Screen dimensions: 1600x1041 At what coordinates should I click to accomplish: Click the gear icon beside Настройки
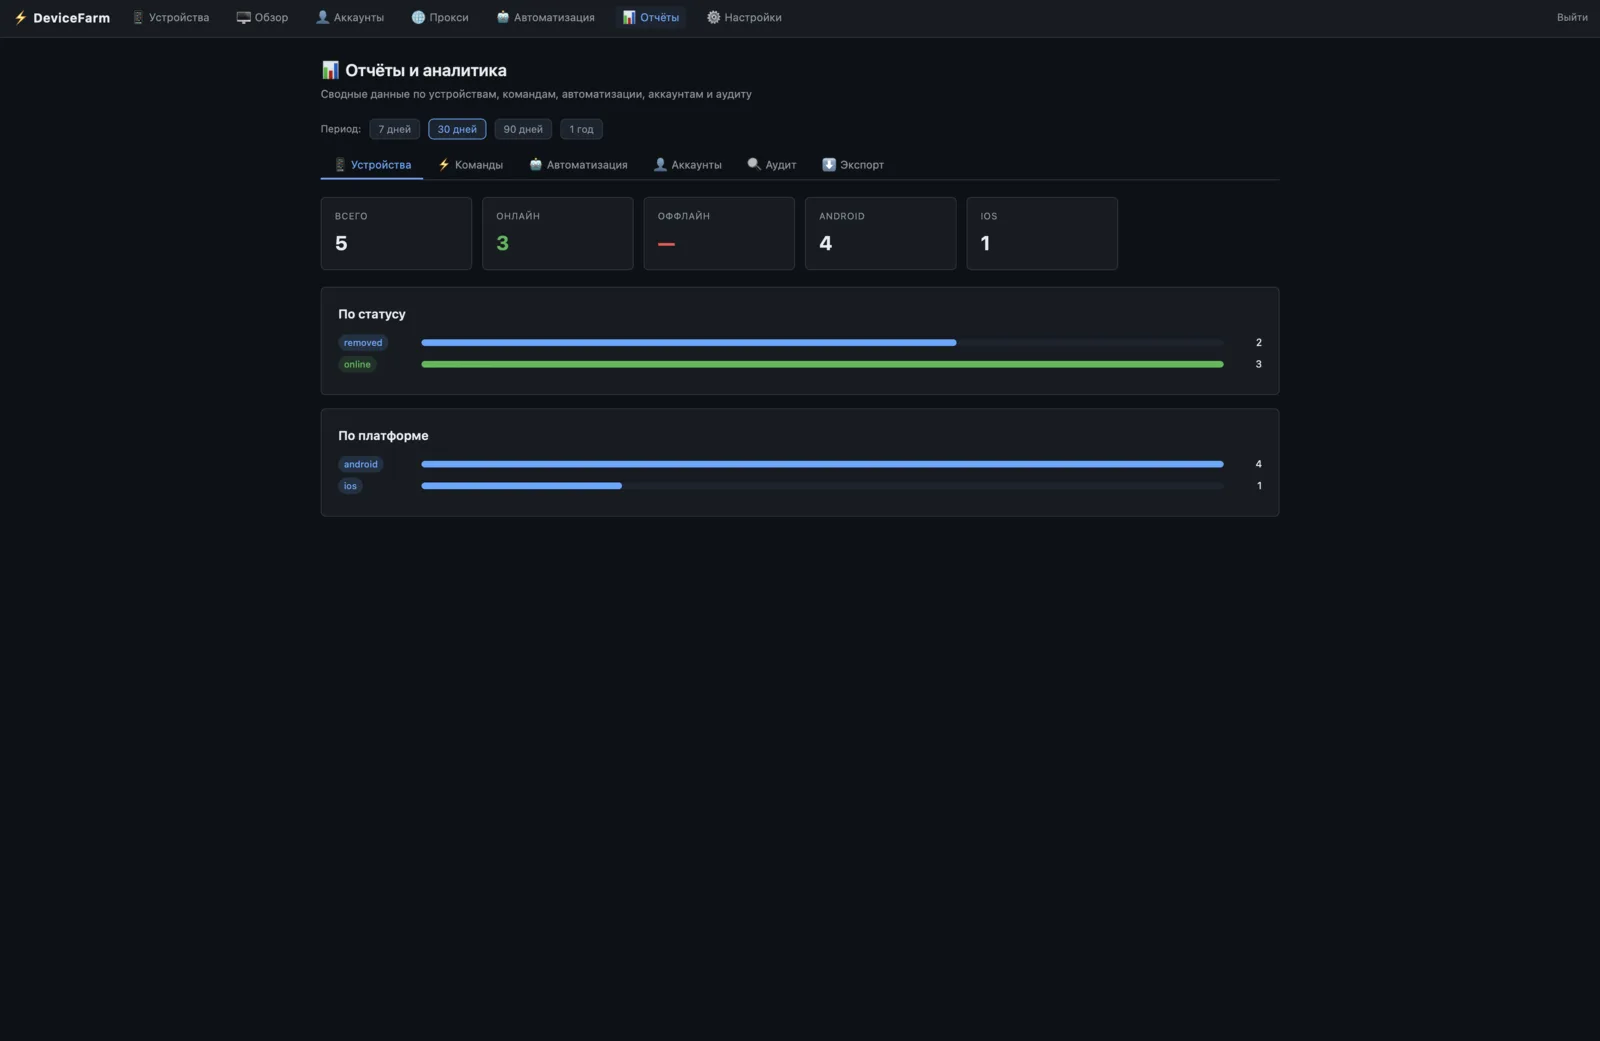pos(714,18)
